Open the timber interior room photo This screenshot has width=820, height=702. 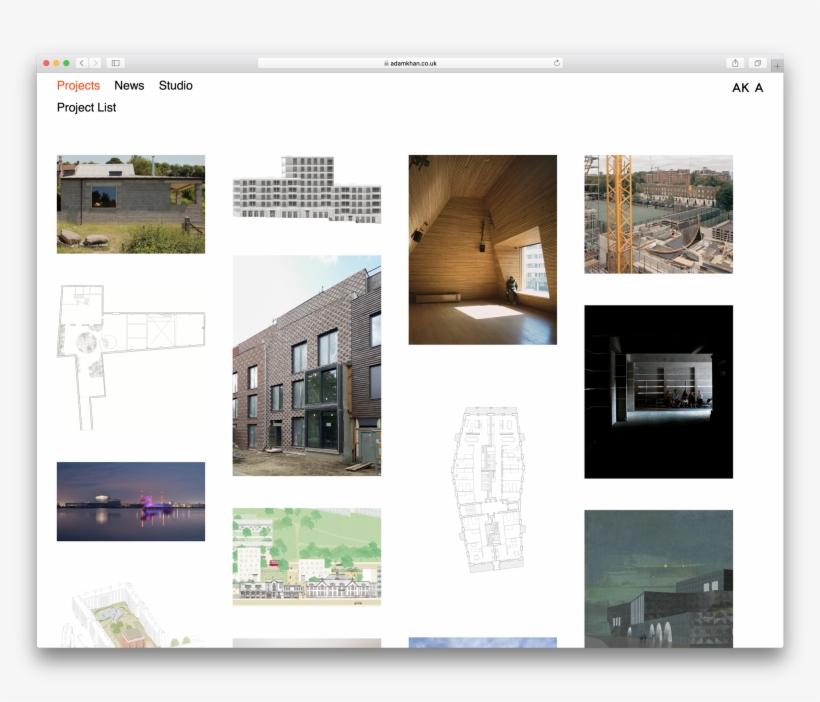(482, 249)
